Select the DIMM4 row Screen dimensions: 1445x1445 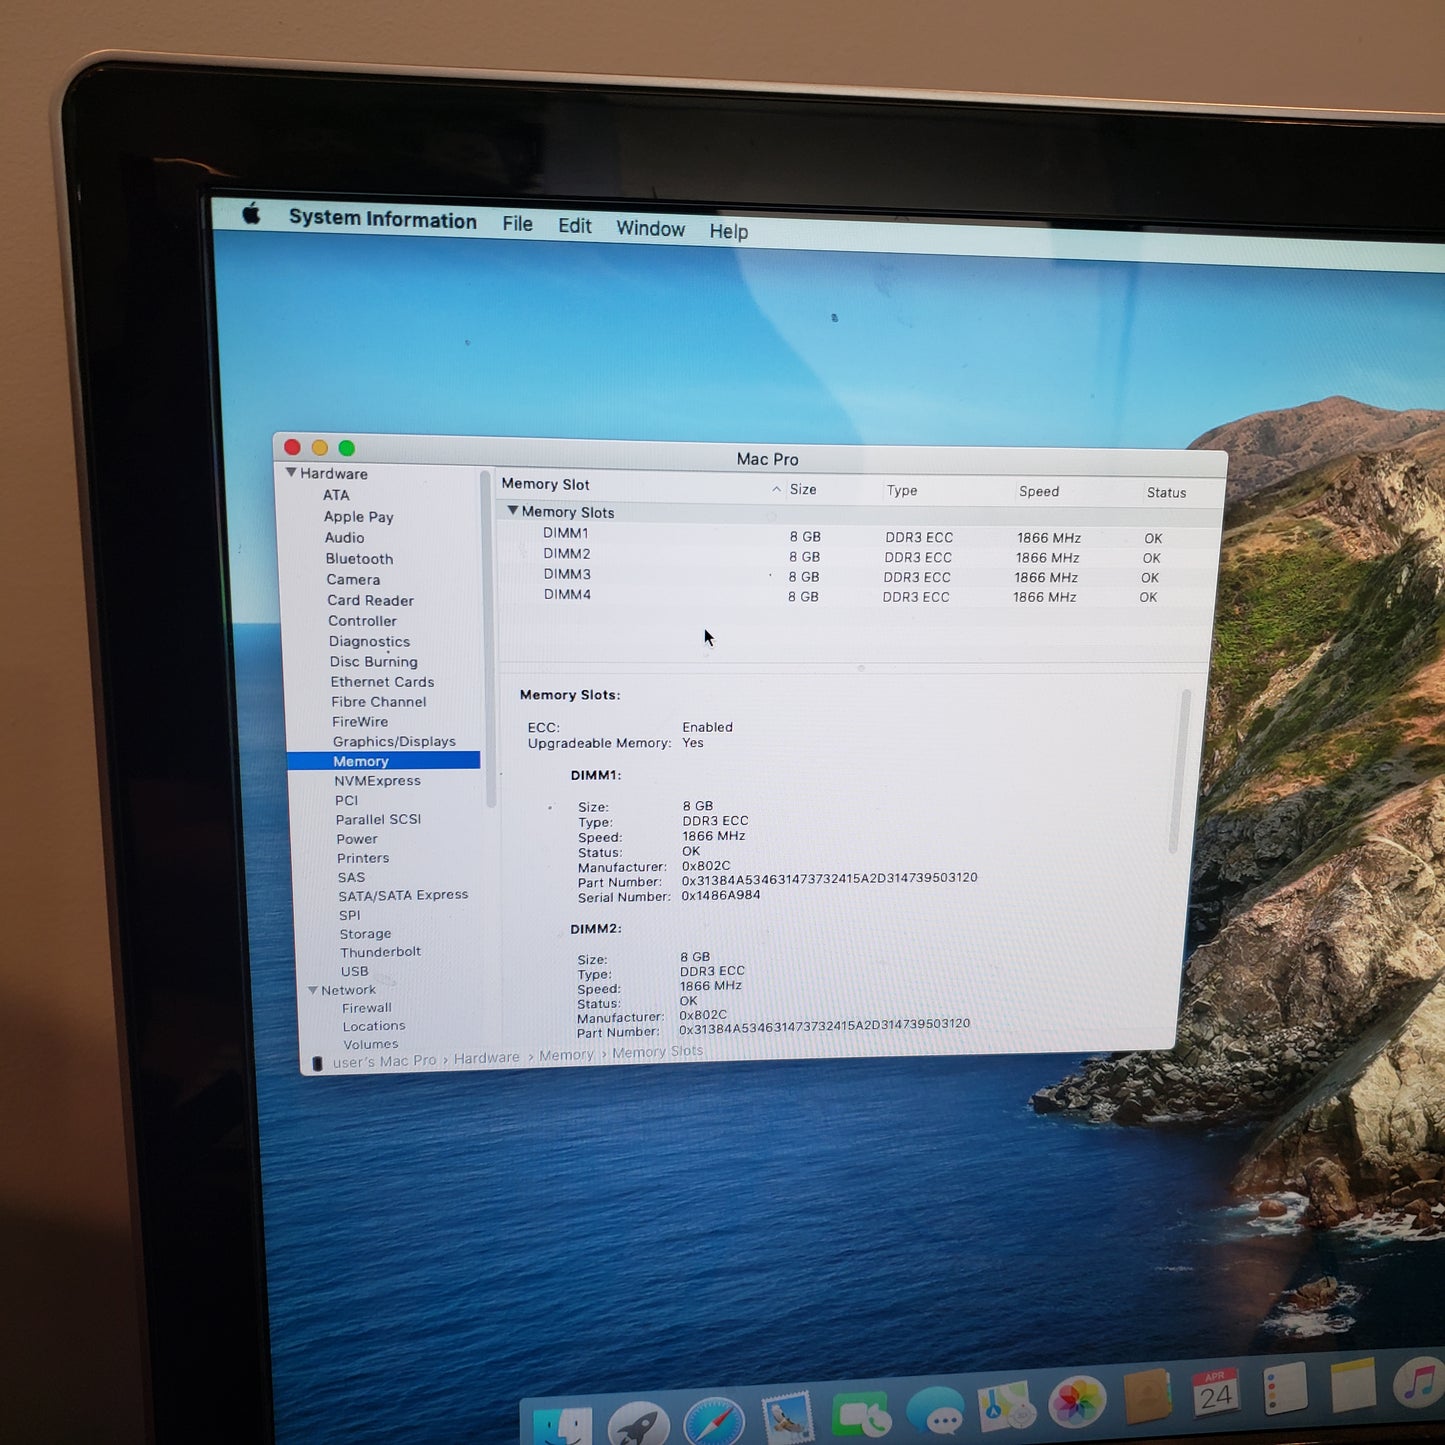click(x=857, y=595)
